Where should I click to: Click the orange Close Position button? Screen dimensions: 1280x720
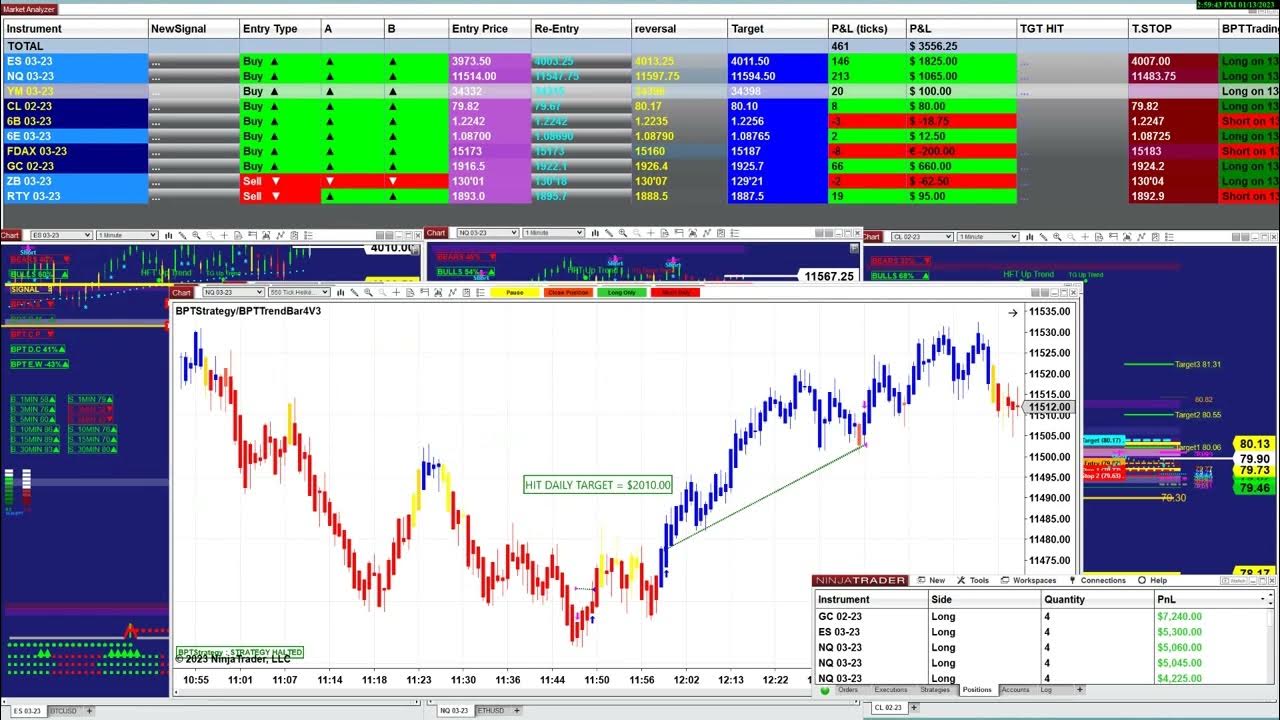click(x=568, y=292)
